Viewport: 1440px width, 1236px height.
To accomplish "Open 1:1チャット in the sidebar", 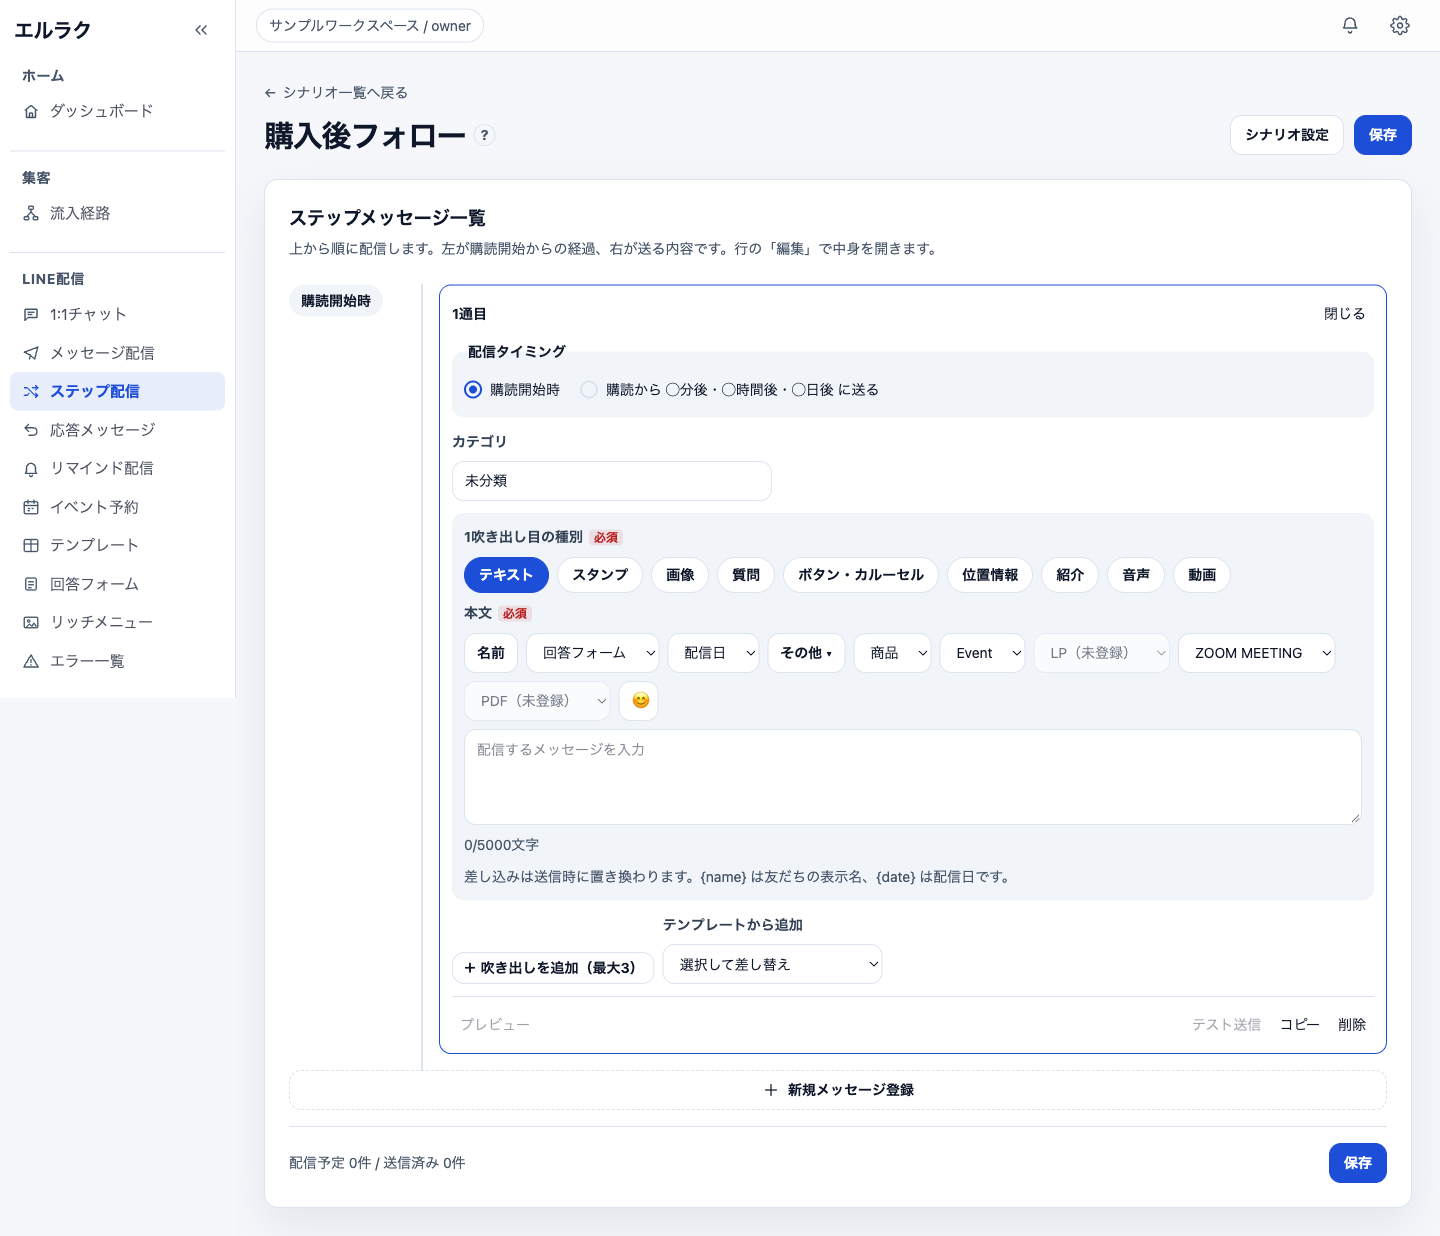I will (117, 314).
